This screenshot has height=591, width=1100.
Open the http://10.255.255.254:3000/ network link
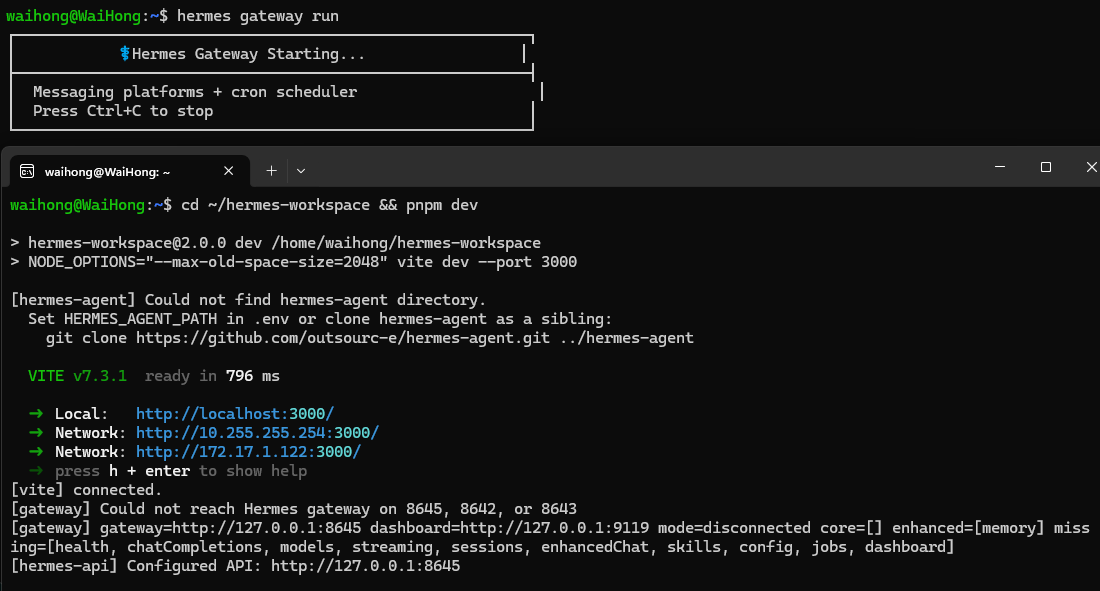point(257,432)
